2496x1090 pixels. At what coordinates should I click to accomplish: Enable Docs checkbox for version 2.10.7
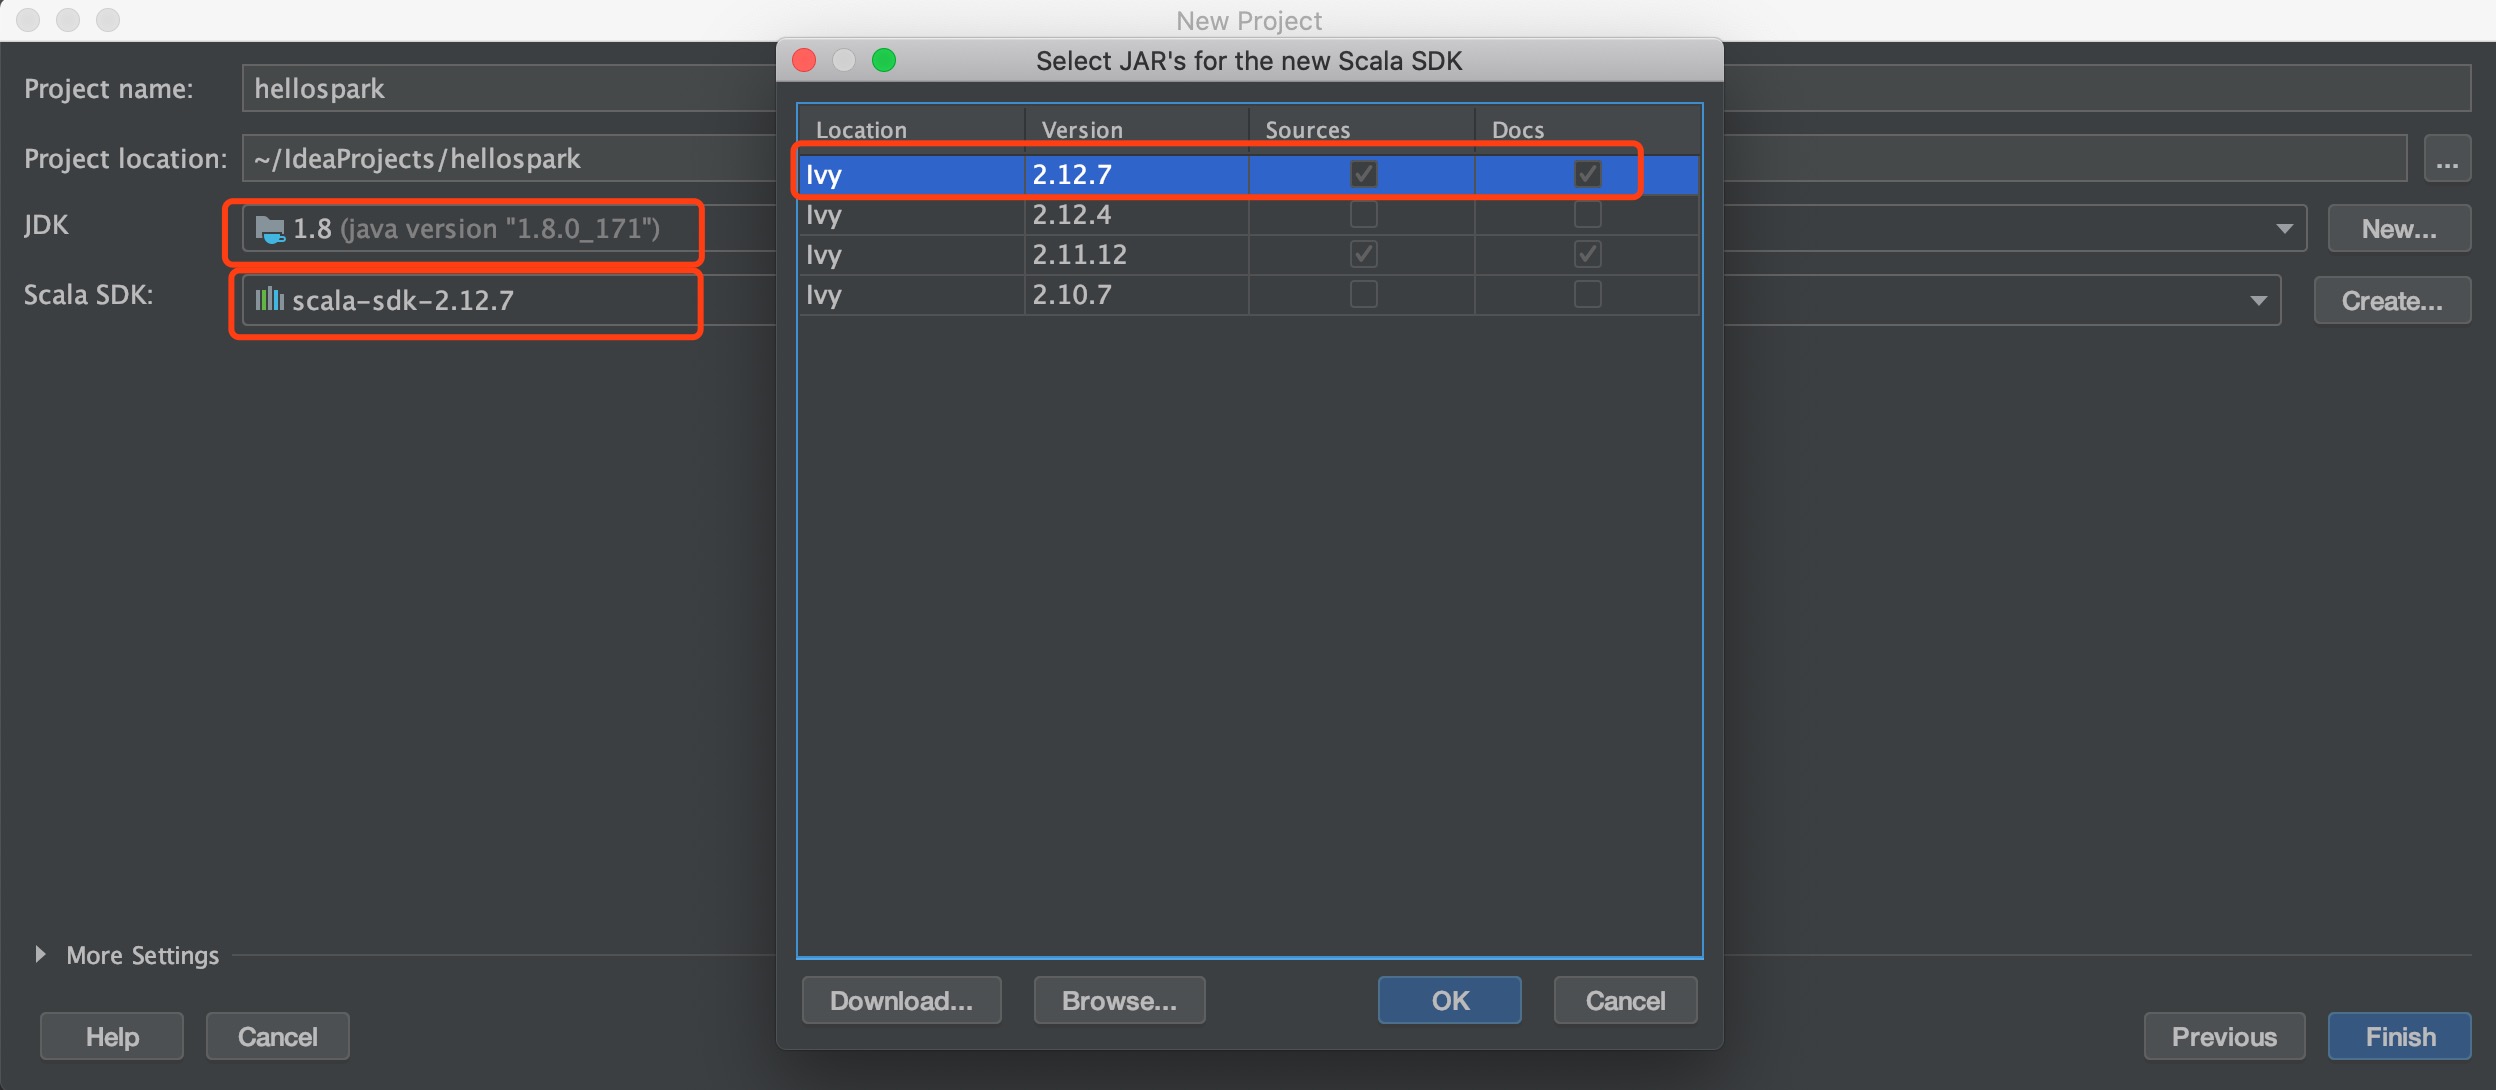pyautogui.click(x=1587, y=294)
